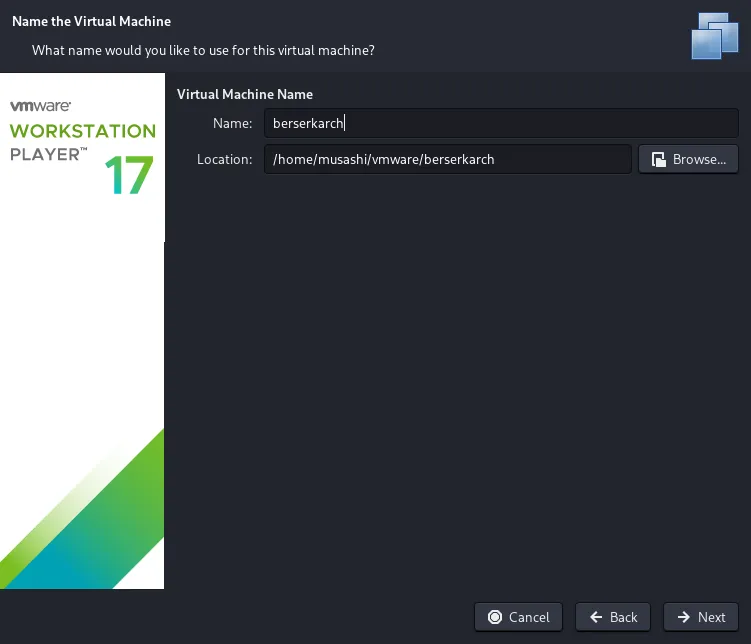The image size is (751, 644).
Task: Click the "Name the Virtual Machine" title
Action: (91, 21)
